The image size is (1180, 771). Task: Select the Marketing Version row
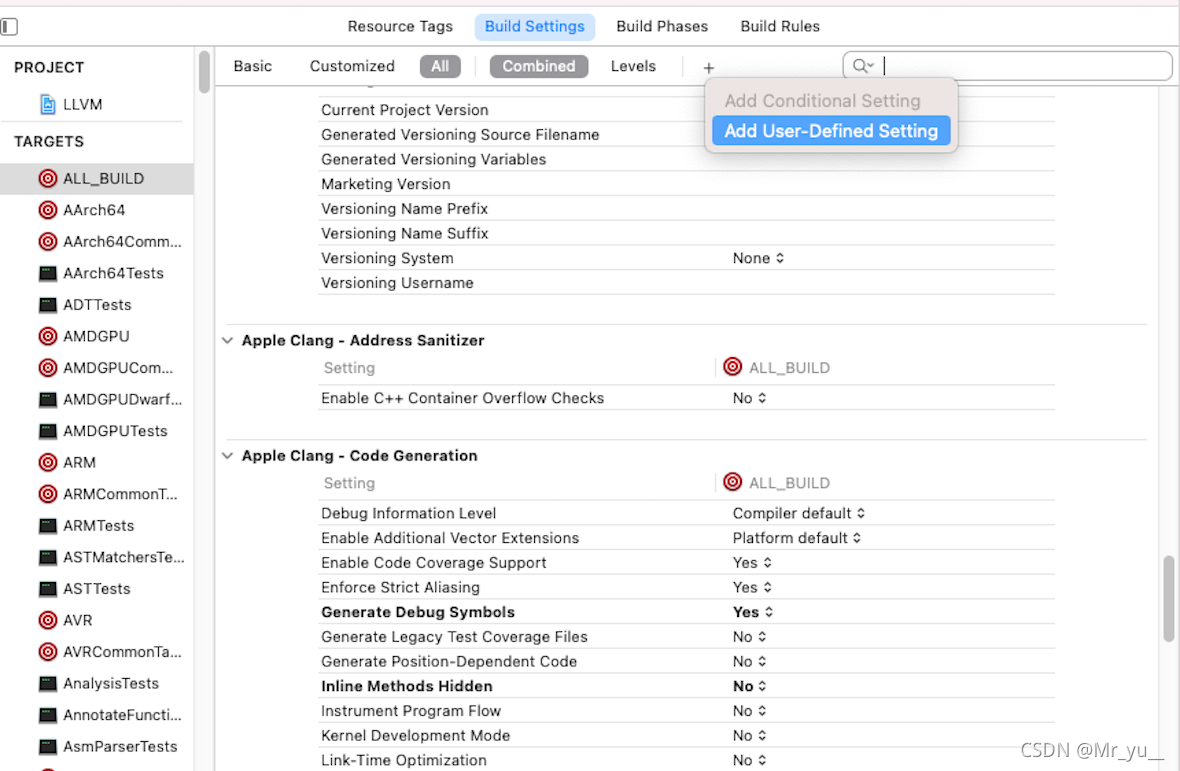point(686,184)
